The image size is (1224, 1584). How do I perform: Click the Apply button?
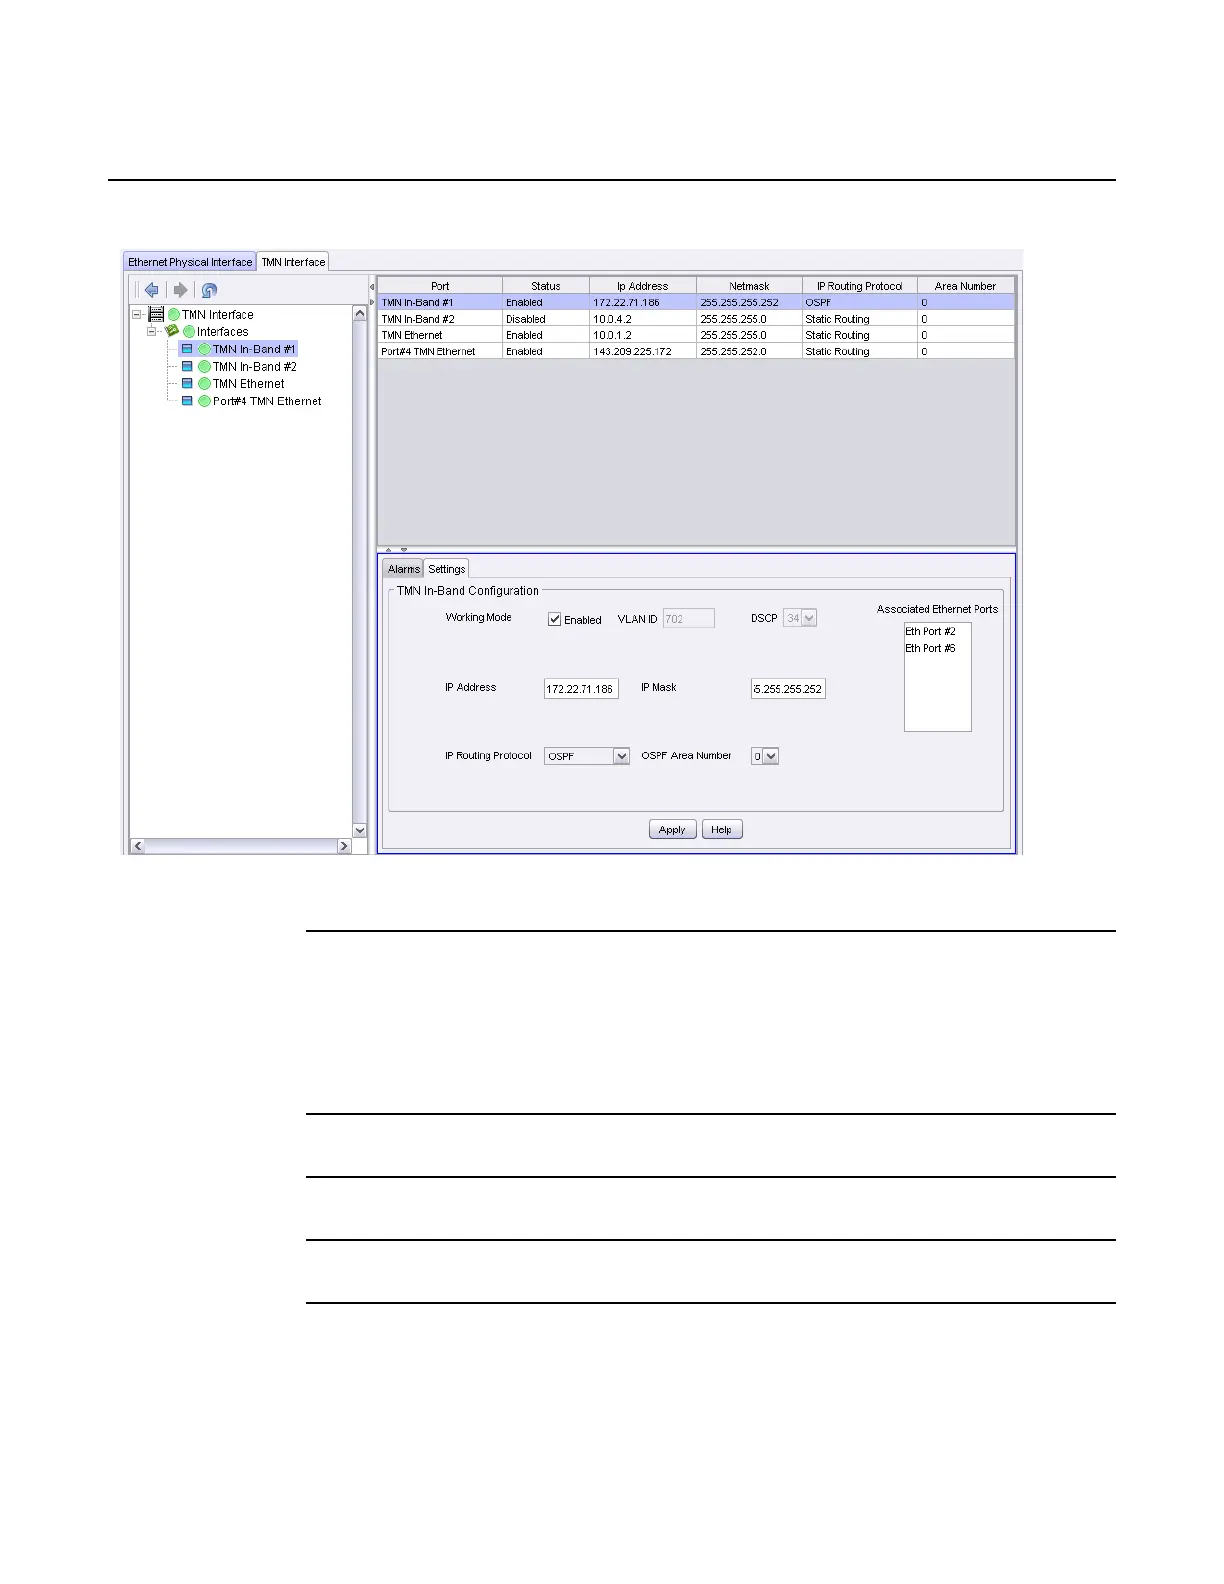click(672, 830)
